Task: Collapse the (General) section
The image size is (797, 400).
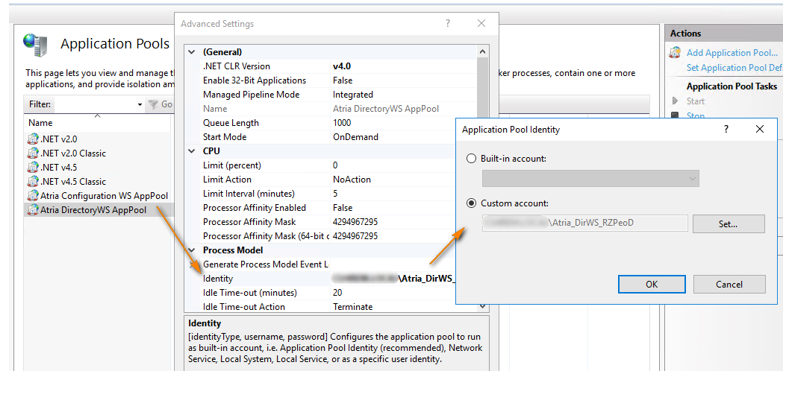Action: (192, 52)
